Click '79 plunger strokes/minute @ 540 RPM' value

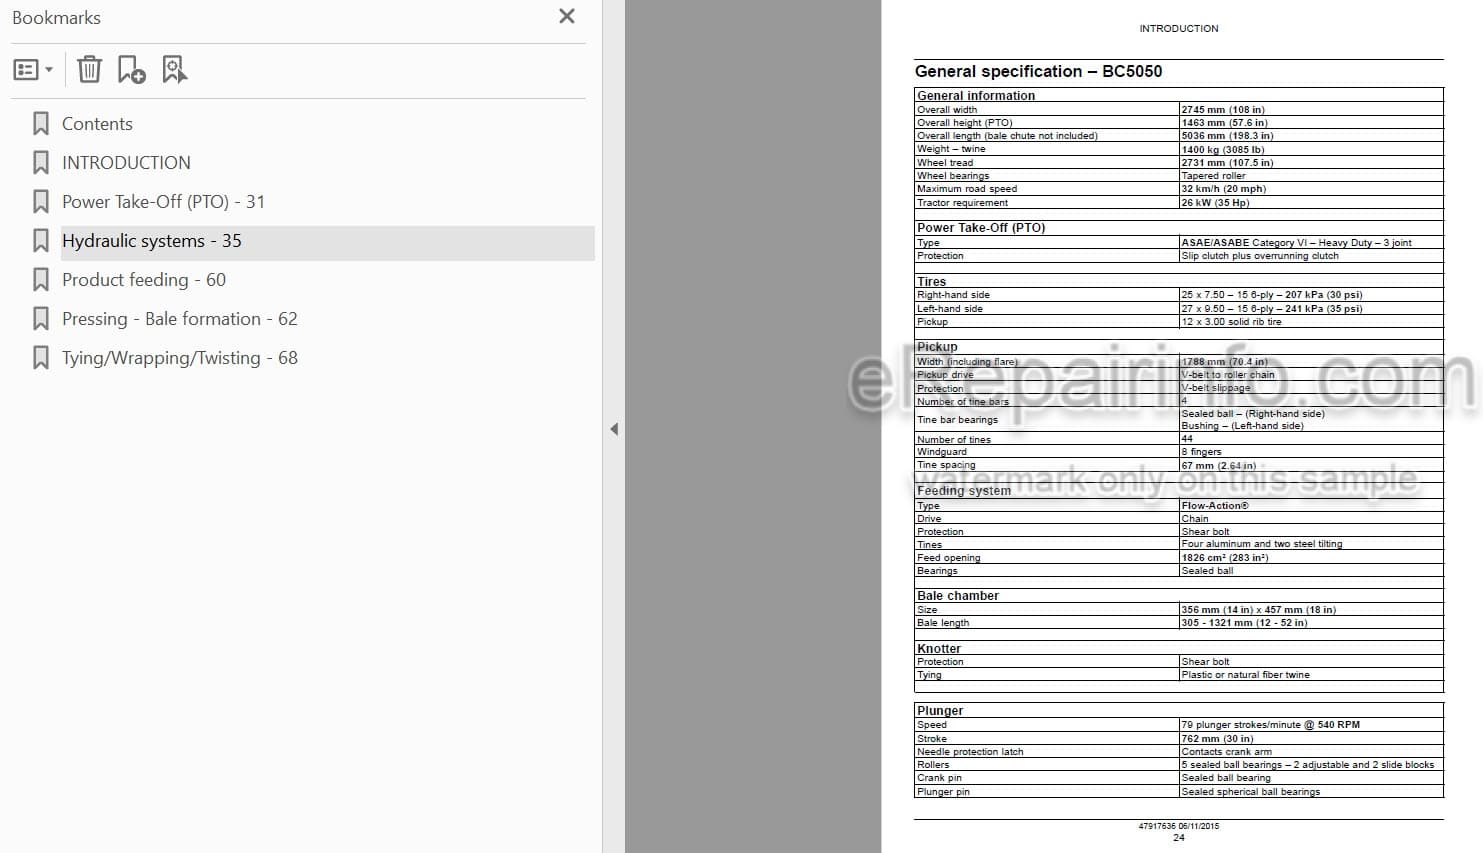(1270, 725)
